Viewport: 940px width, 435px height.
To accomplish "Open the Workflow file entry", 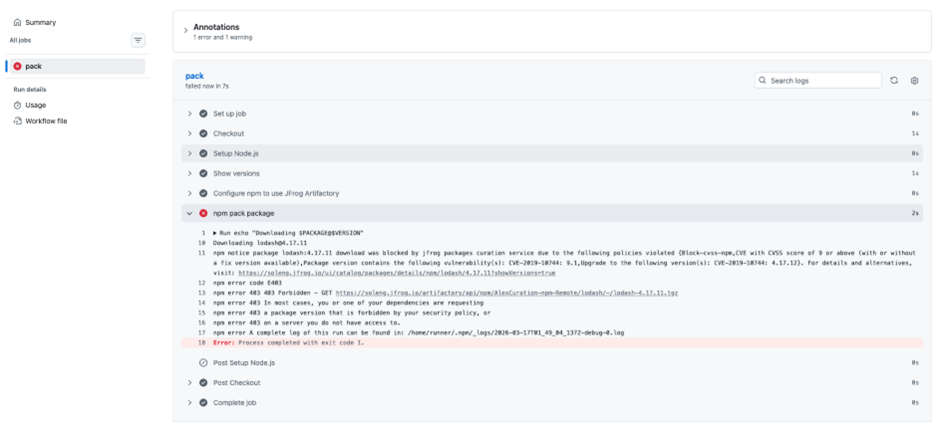I will pyautogui.click(x=46, y=121).
